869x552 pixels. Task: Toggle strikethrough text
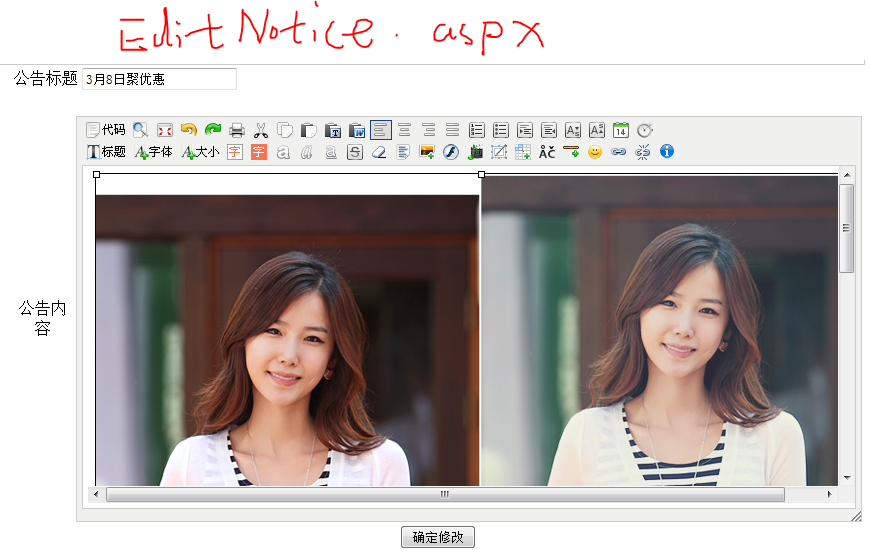(355, 152)
